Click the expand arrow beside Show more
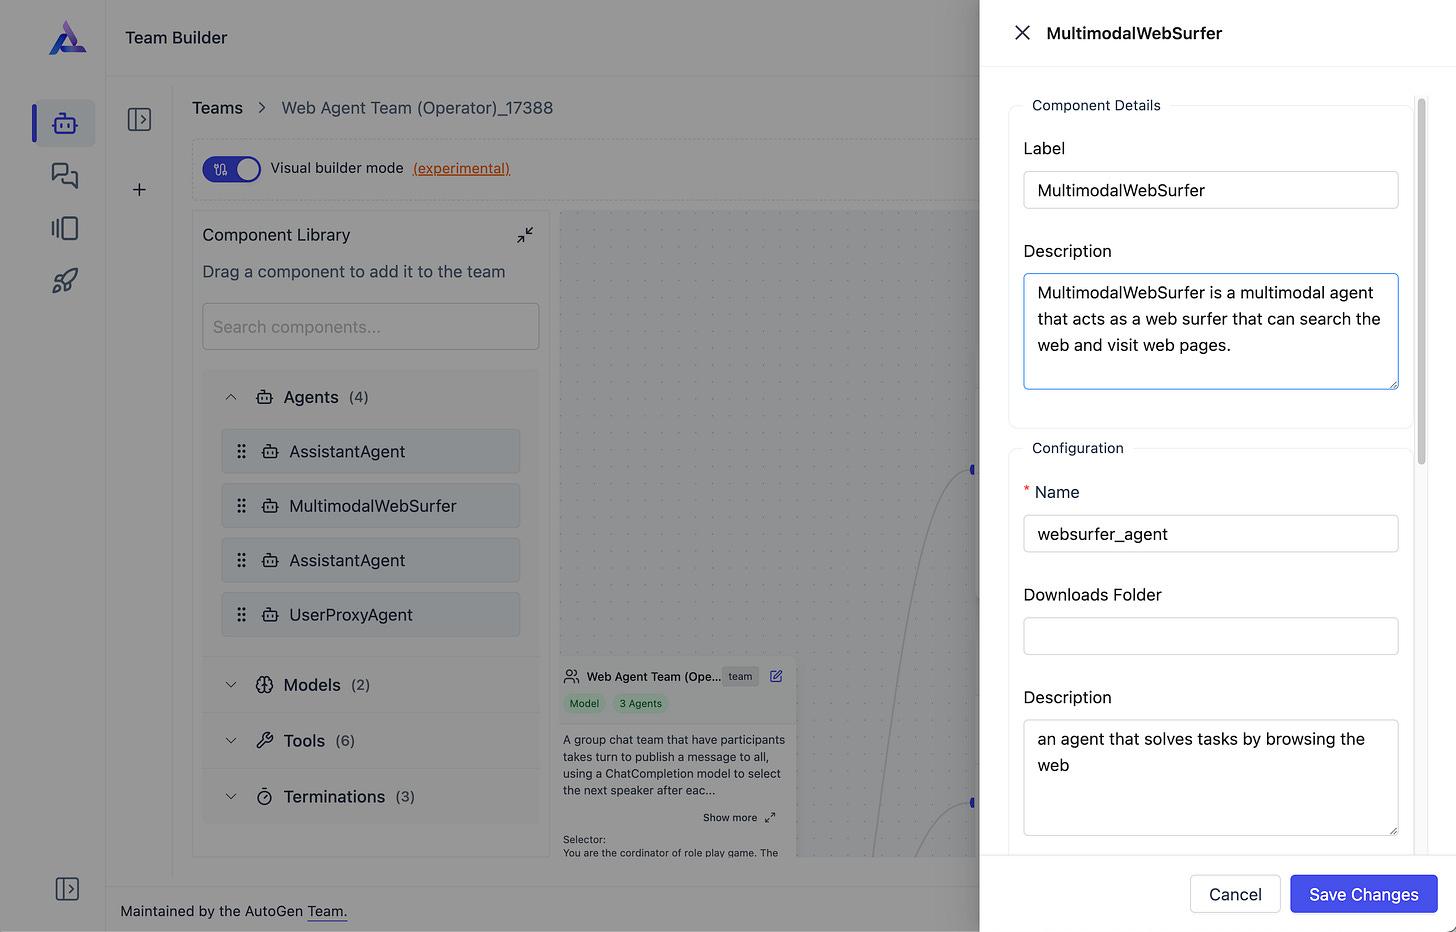Screen dimensions: 1456x932 pos(768,817)
